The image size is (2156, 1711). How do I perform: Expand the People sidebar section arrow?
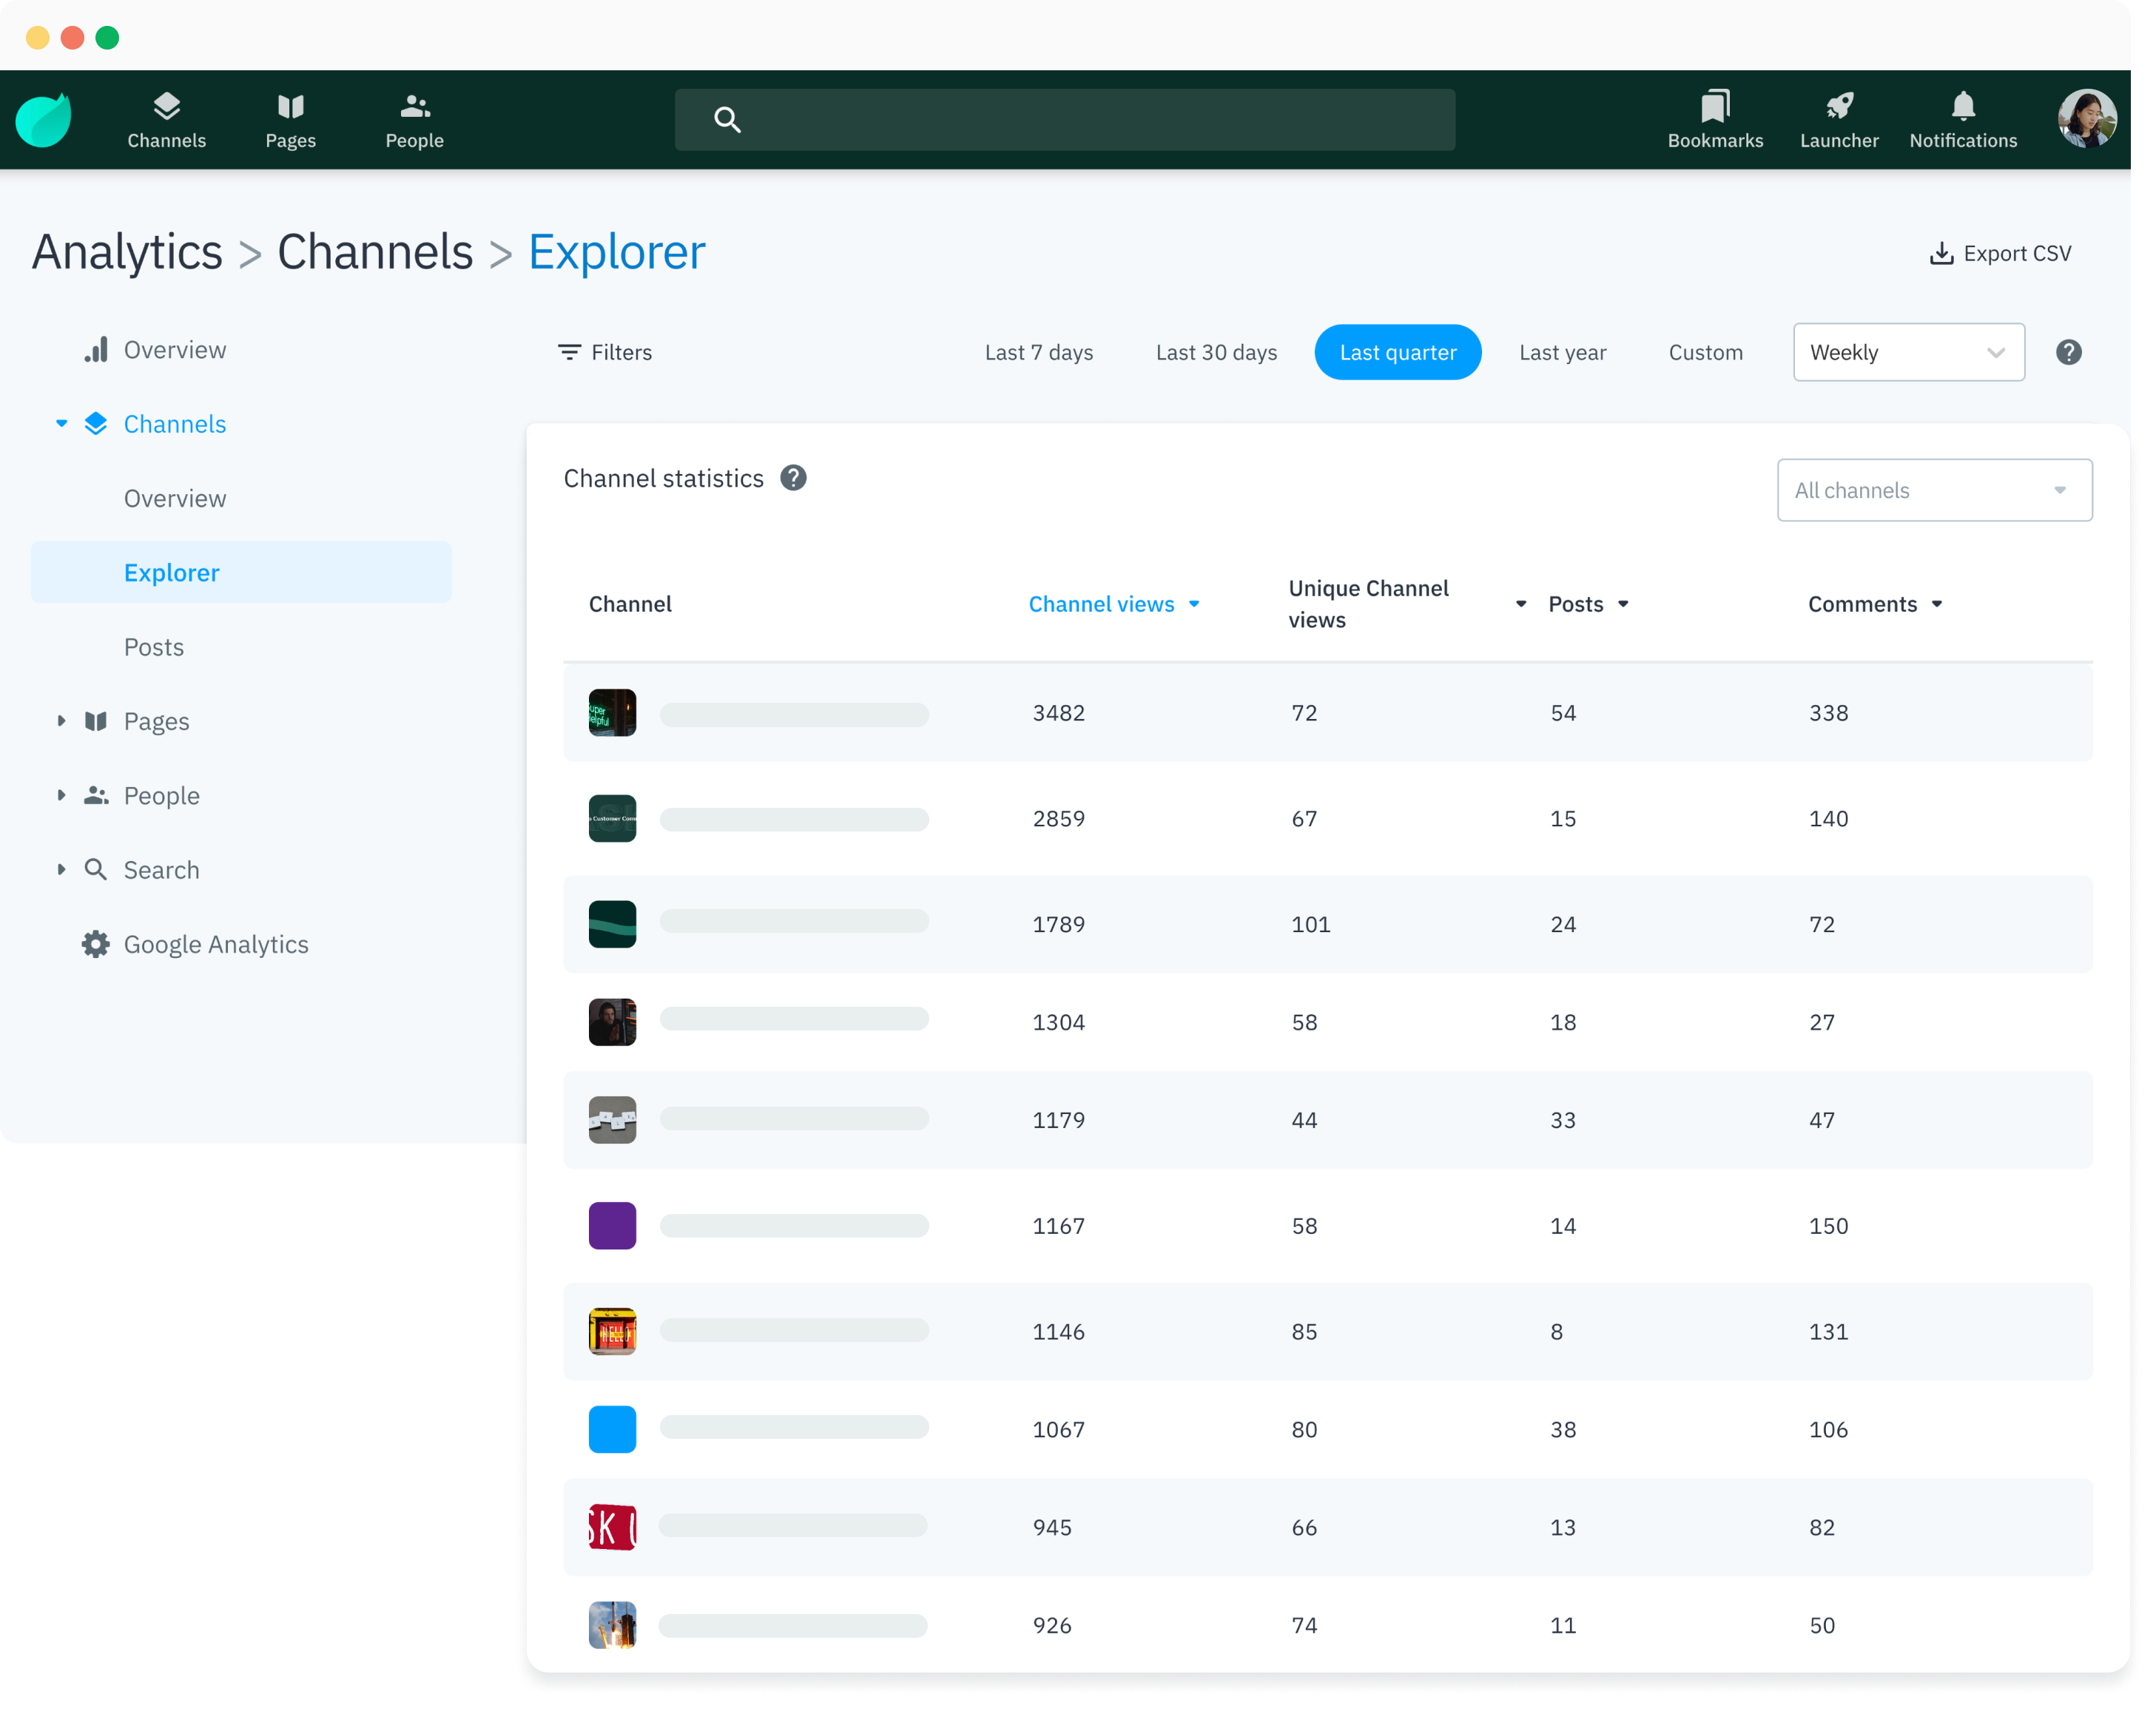point(62,795)
